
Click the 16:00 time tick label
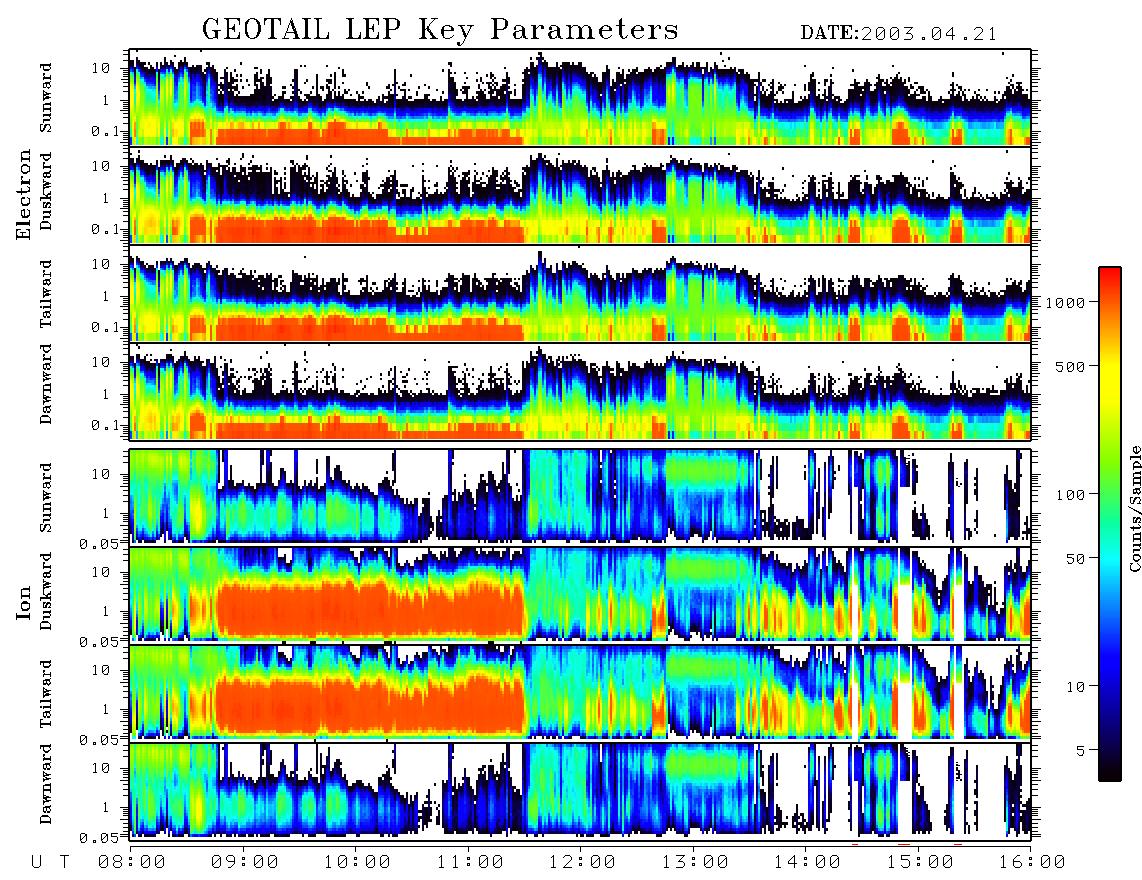[x=1032, y=862]
